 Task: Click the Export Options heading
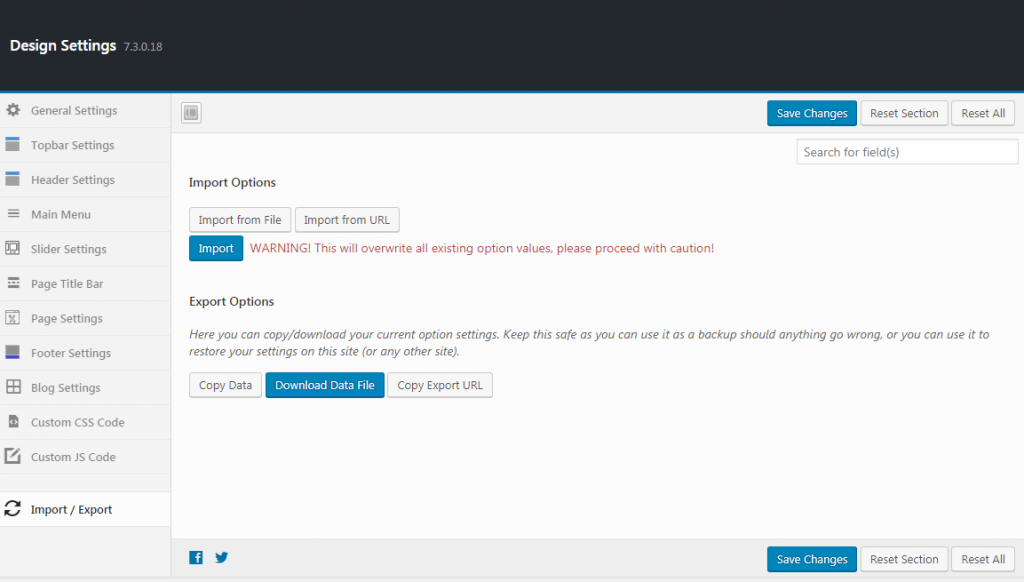232,301
